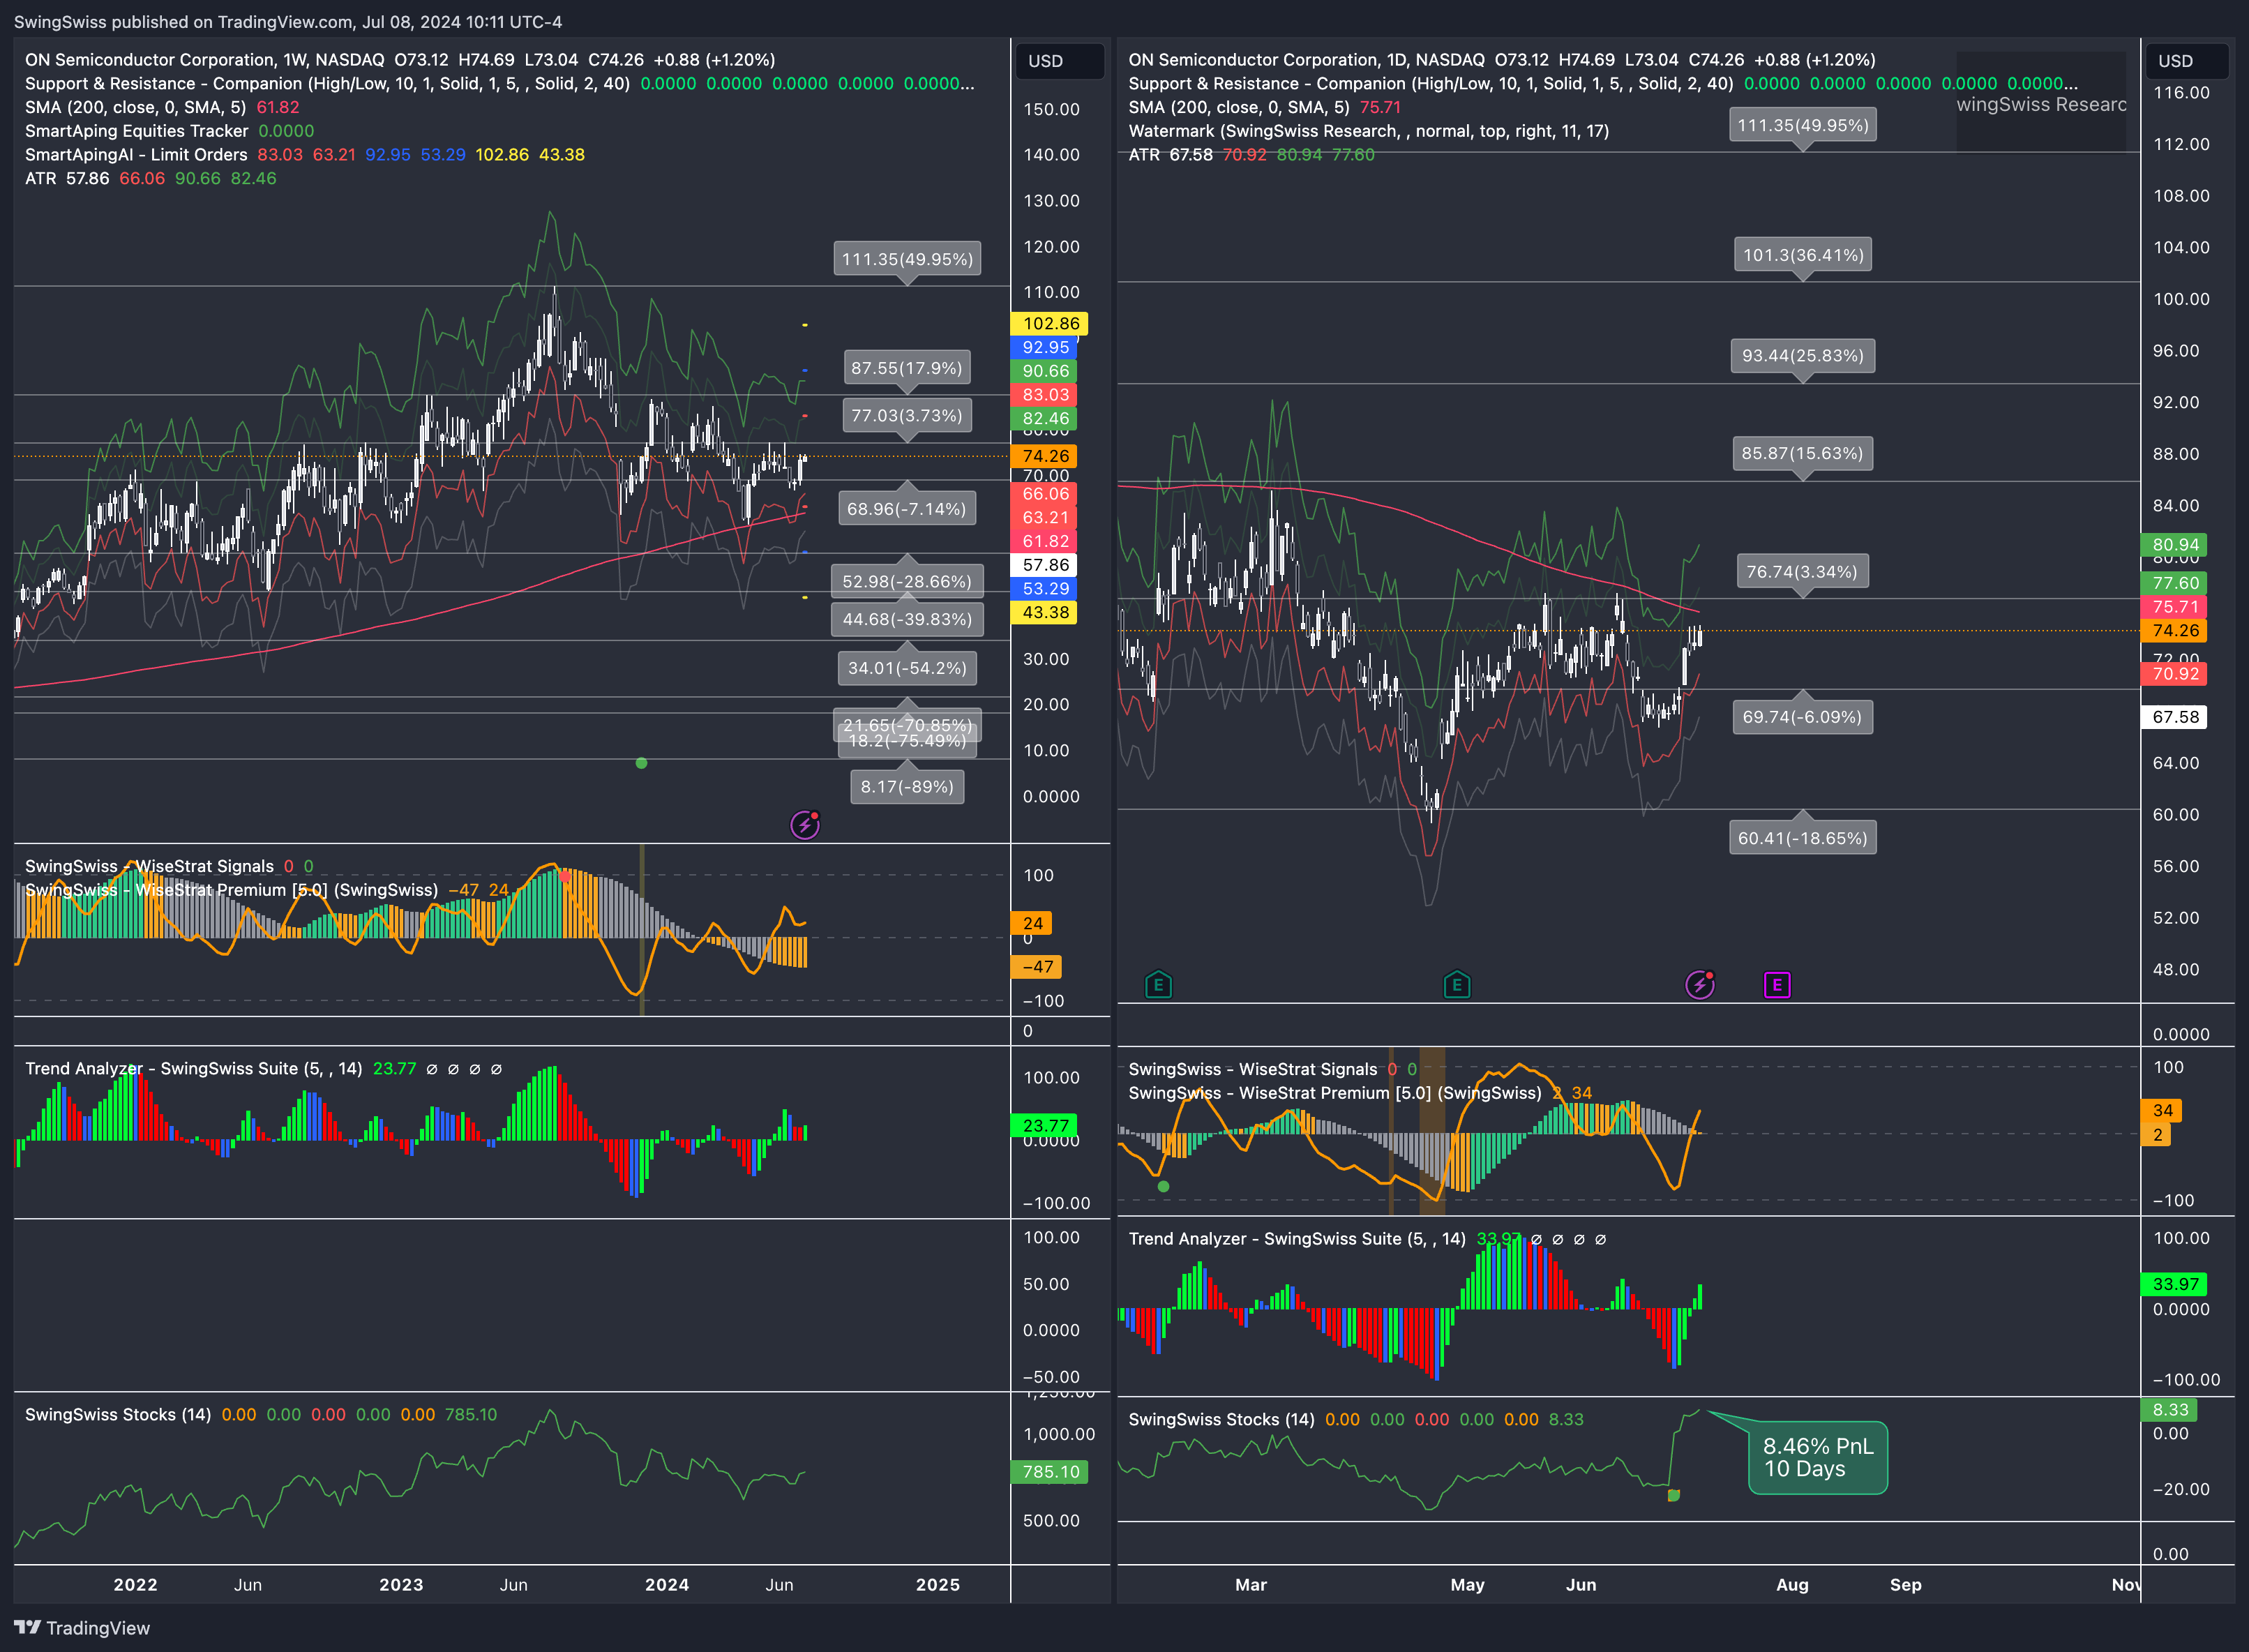This screenshot has width=2249, height=1652.
Task: Click the 44.68(-39.83%) support tag
Action: (x=907, y=619)
